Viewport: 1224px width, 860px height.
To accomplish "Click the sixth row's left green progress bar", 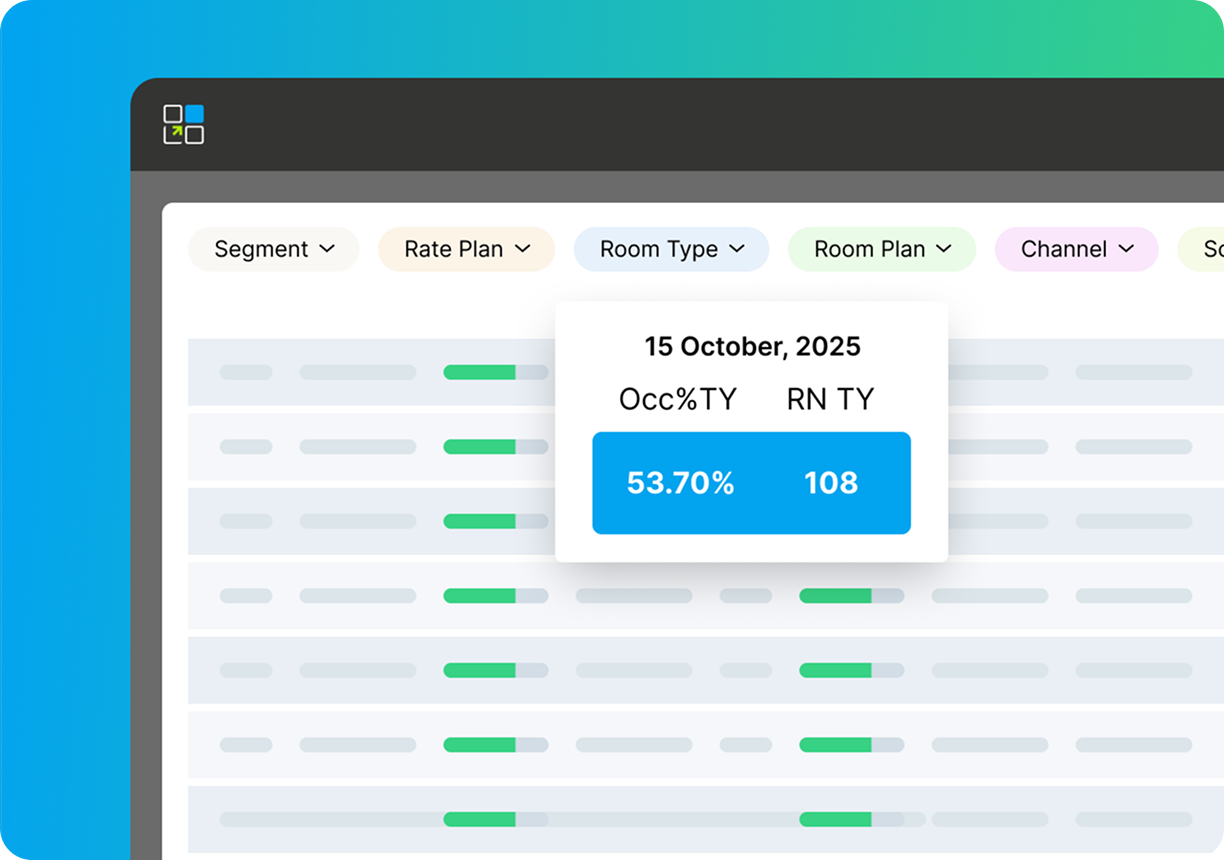I will click(480, 745).
